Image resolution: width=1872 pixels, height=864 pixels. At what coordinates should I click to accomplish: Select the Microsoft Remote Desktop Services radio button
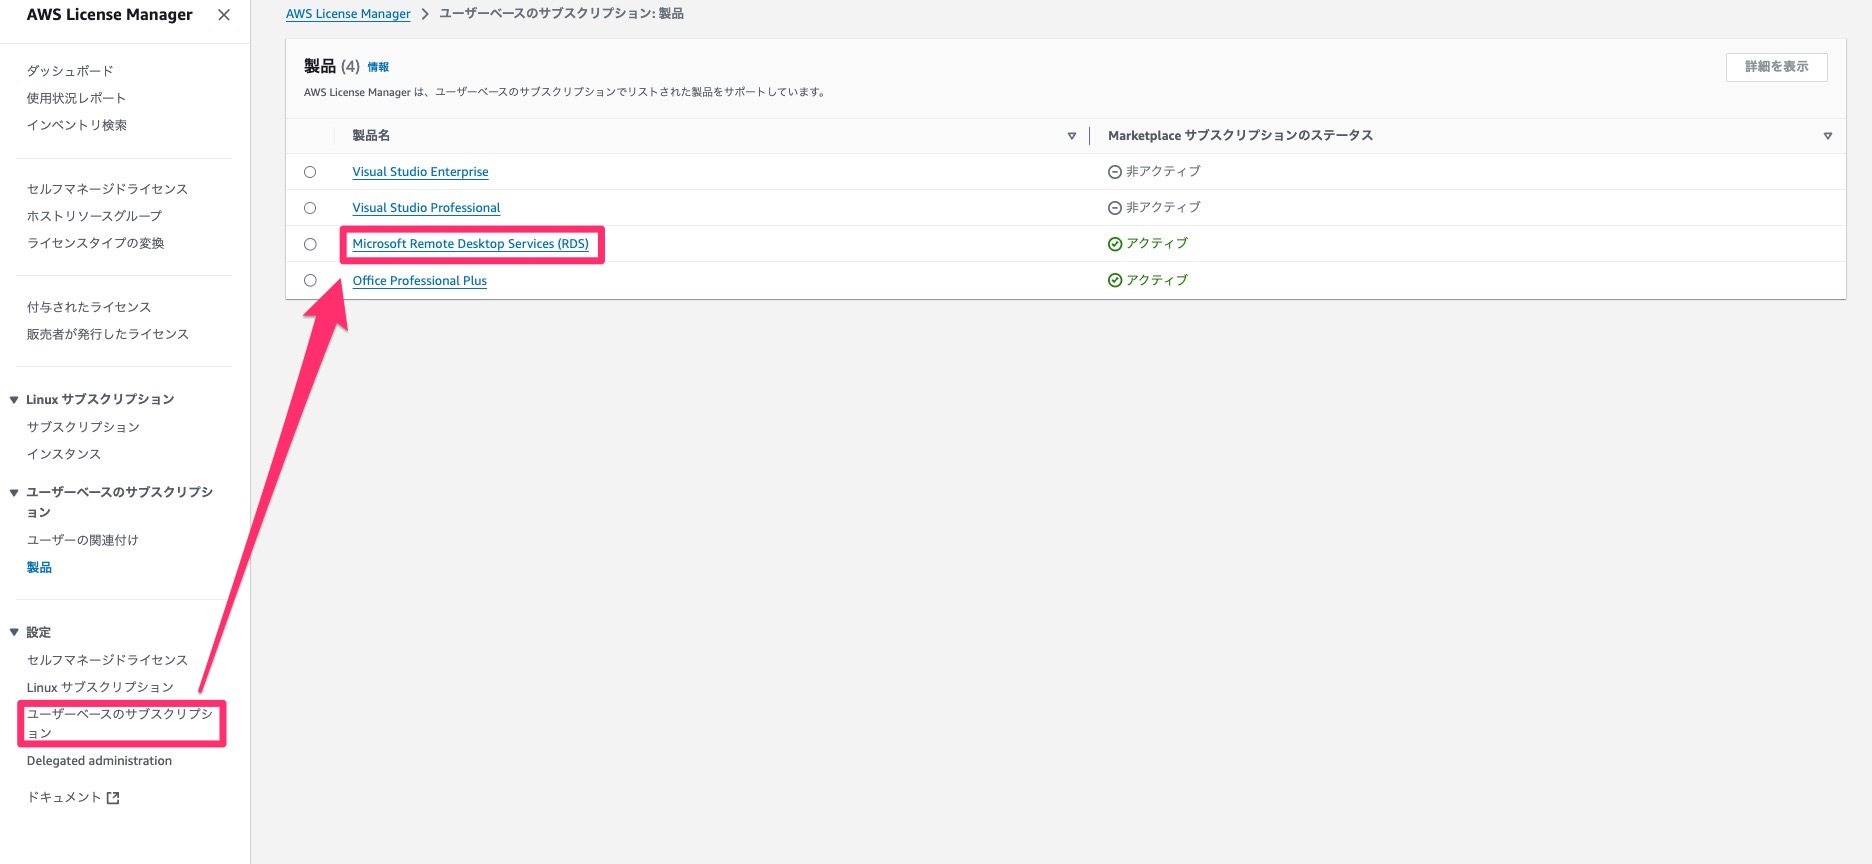pos(310,244)
